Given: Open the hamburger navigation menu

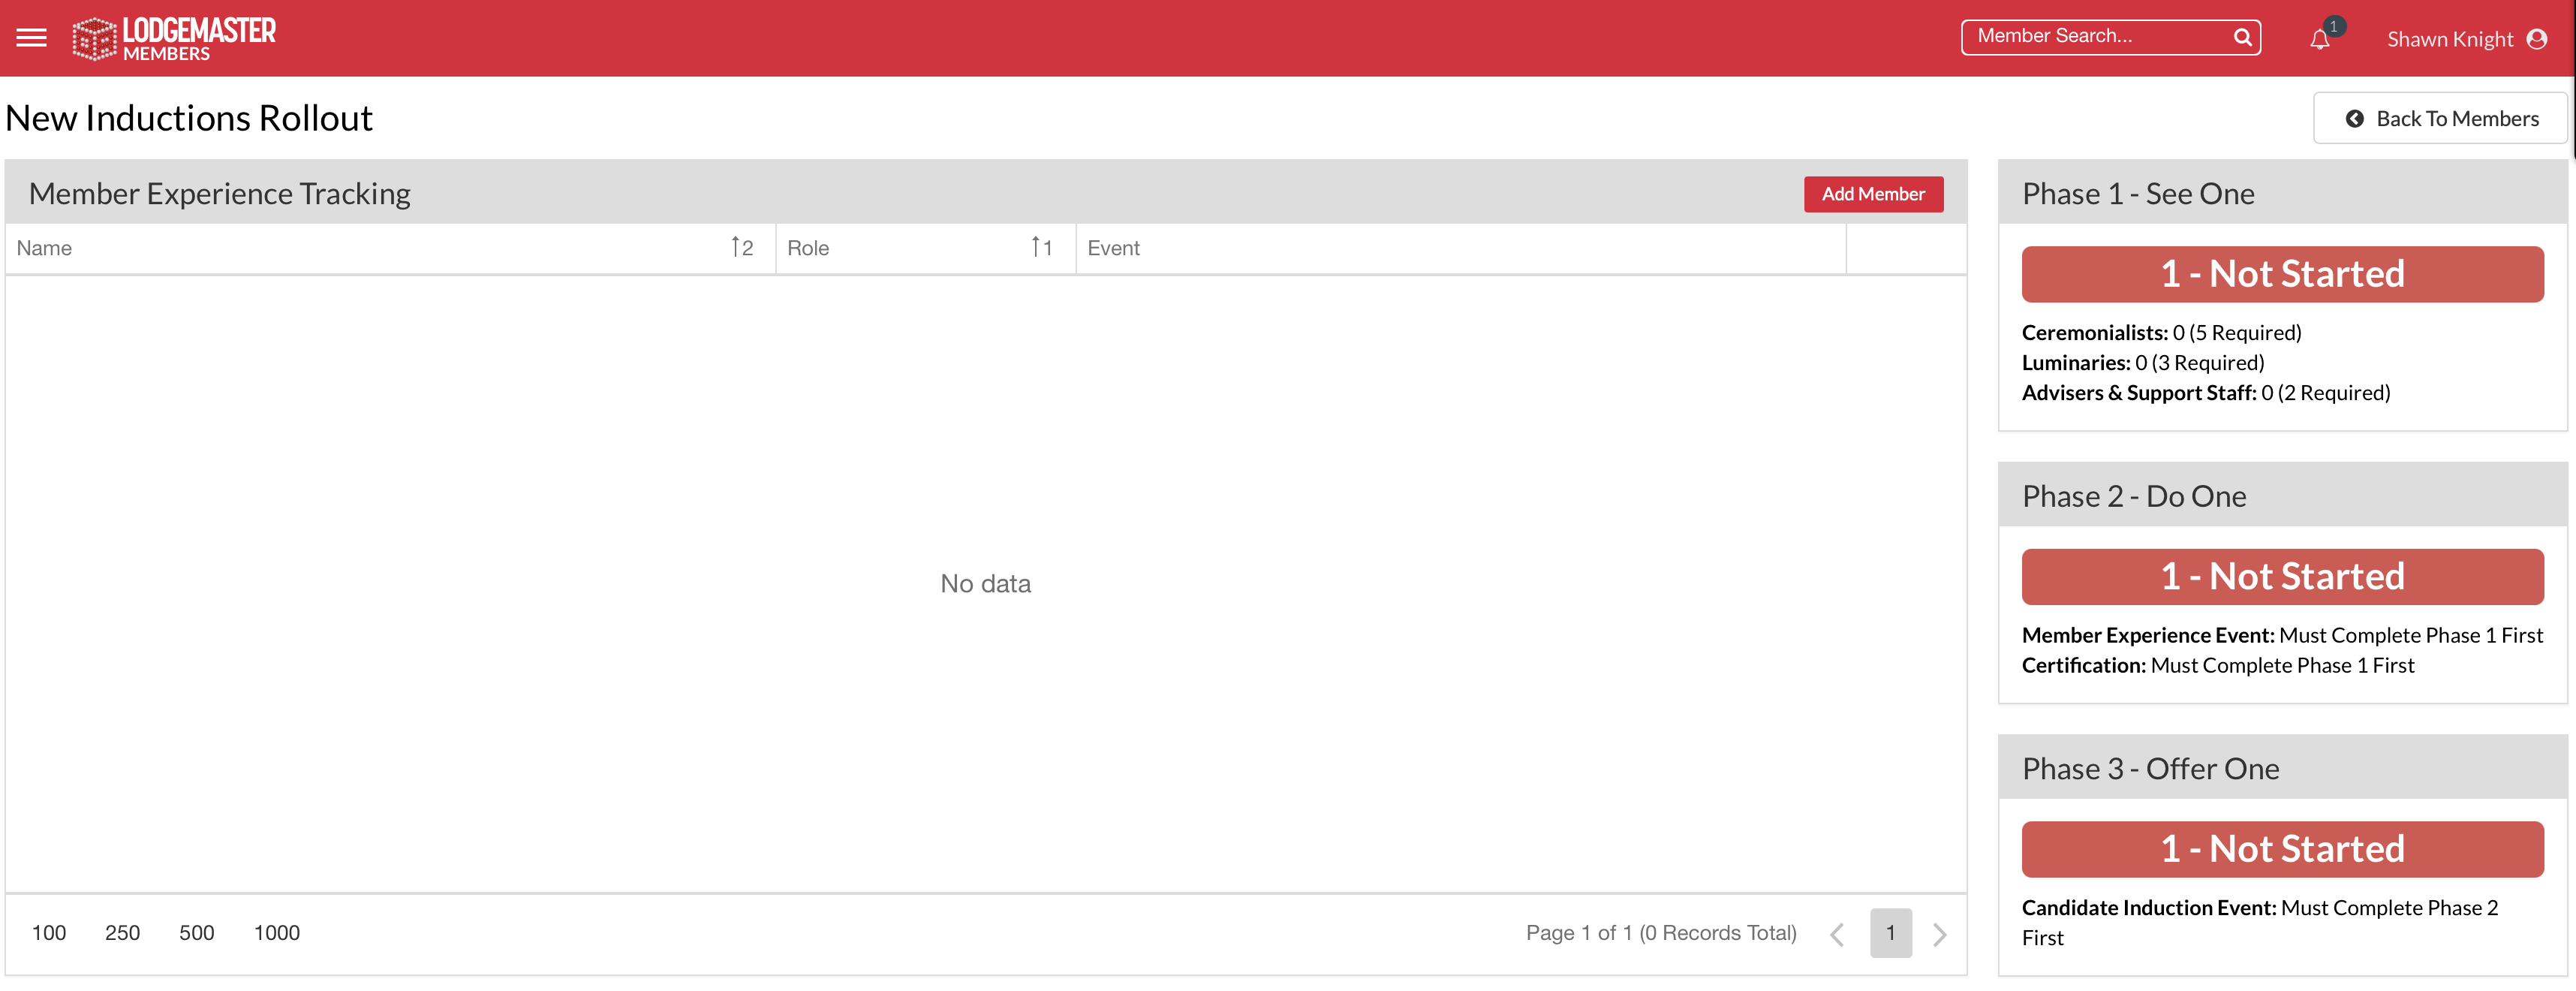Looking at the screenshot, I should [31, 38].
